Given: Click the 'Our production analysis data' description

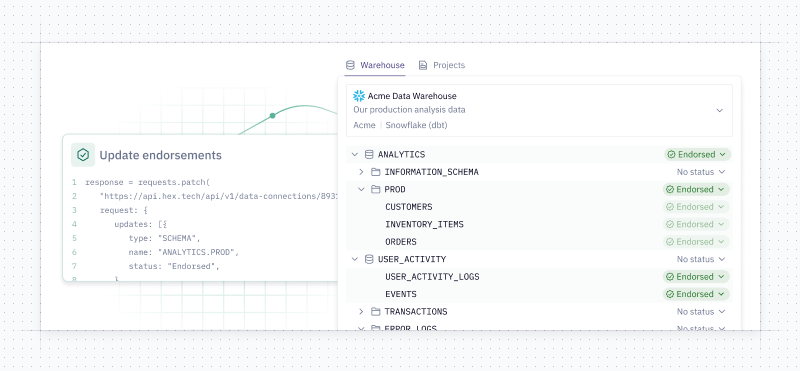Looking at the screenshot, I should (409, 110).
